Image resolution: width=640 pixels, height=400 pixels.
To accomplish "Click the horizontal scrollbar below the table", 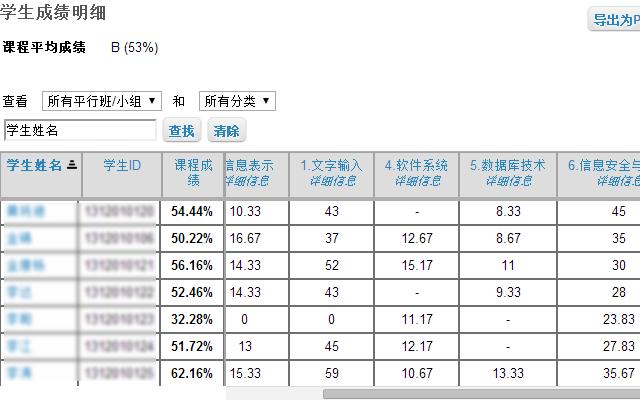I will (x=482, y=394).
